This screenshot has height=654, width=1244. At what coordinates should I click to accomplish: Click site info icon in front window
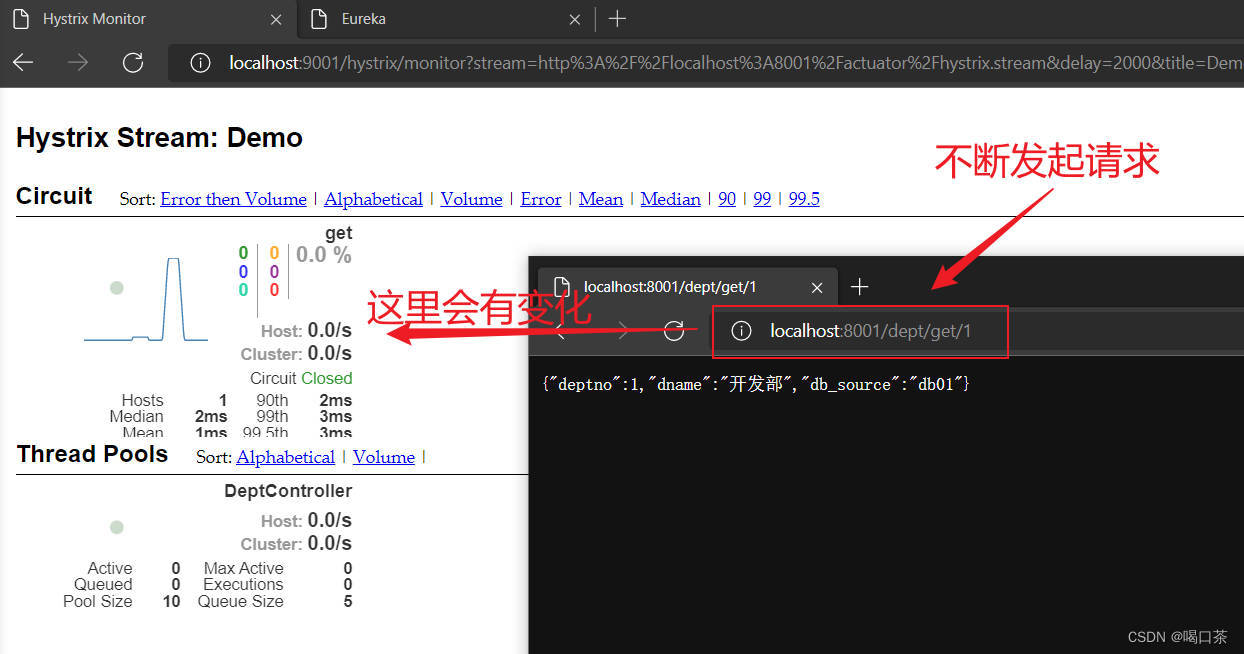741,331
